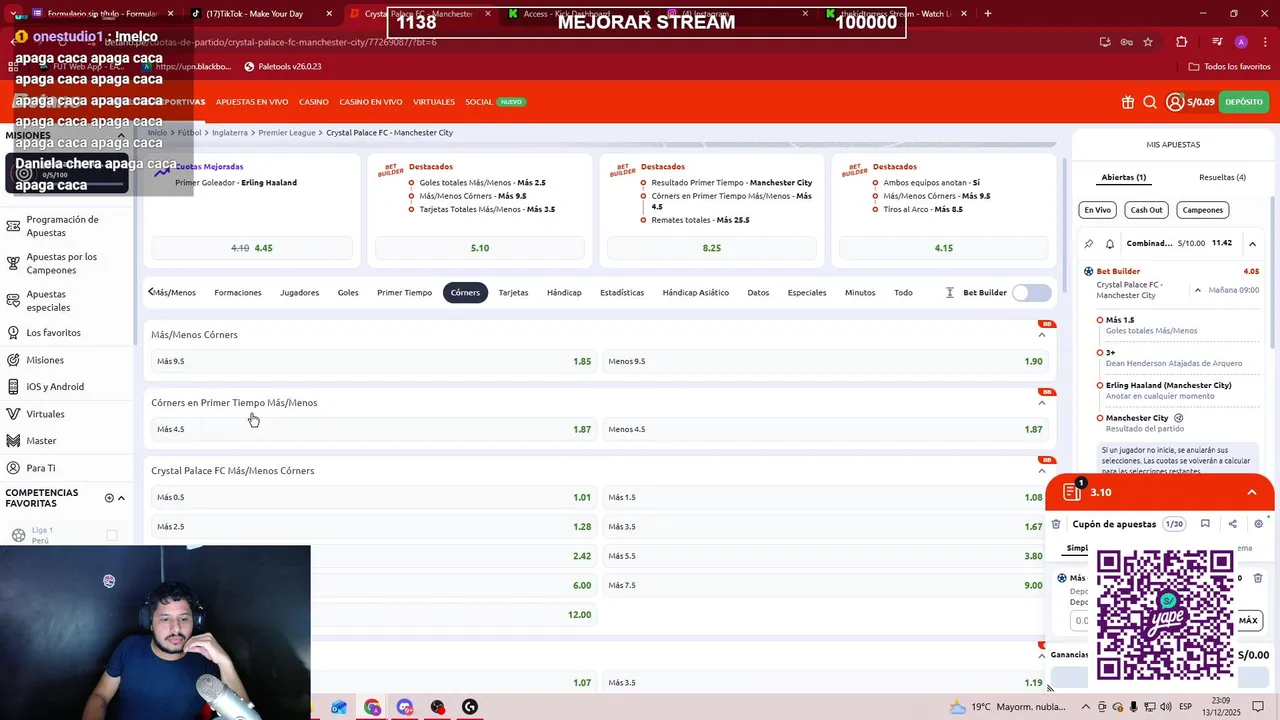This screenshot has width=1280, height=720.
Task: Open Premier League breadcrumb link
Action: pos(287,133)
